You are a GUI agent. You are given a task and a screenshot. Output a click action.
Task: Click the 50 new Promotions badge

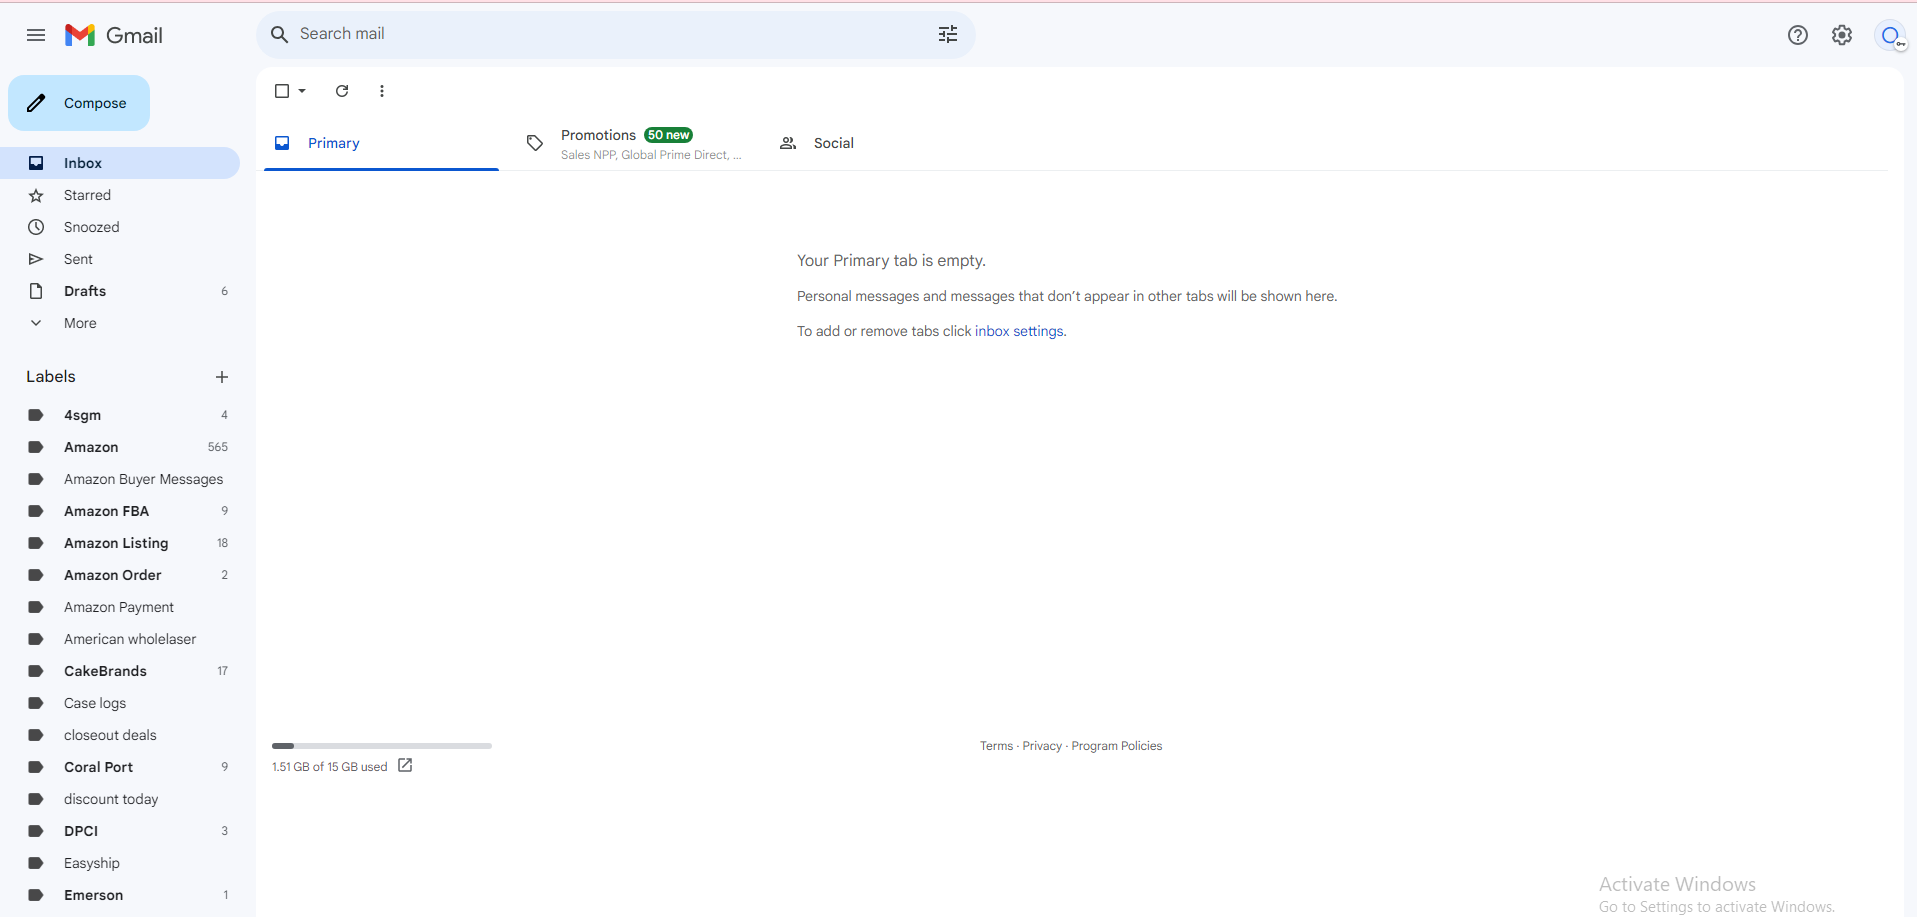(x=669, y=135)
